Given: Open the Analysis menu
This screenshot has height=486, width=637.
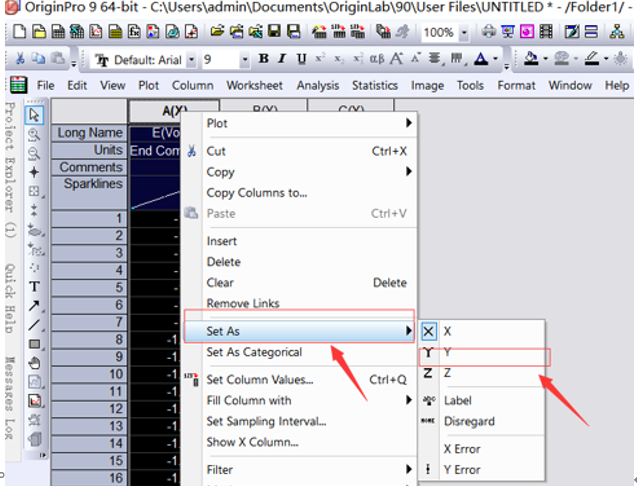Looking at the screenshot, I should [x=318, y=85].
